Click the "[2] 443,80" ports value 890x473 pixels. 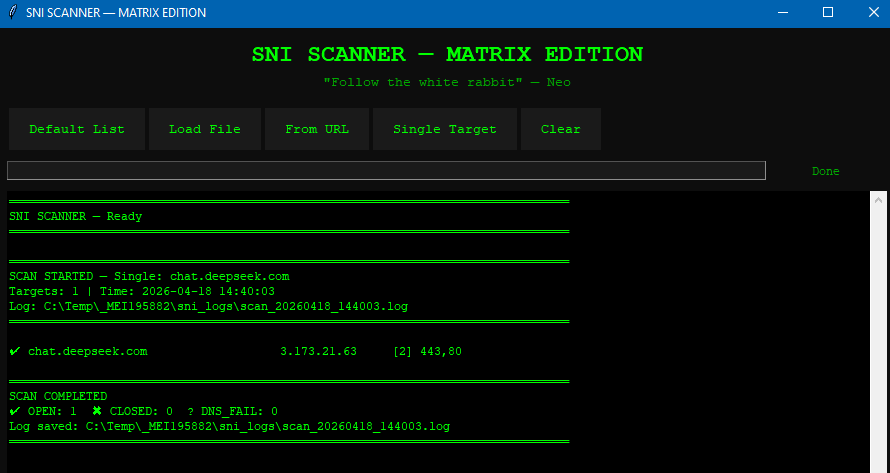427,351
